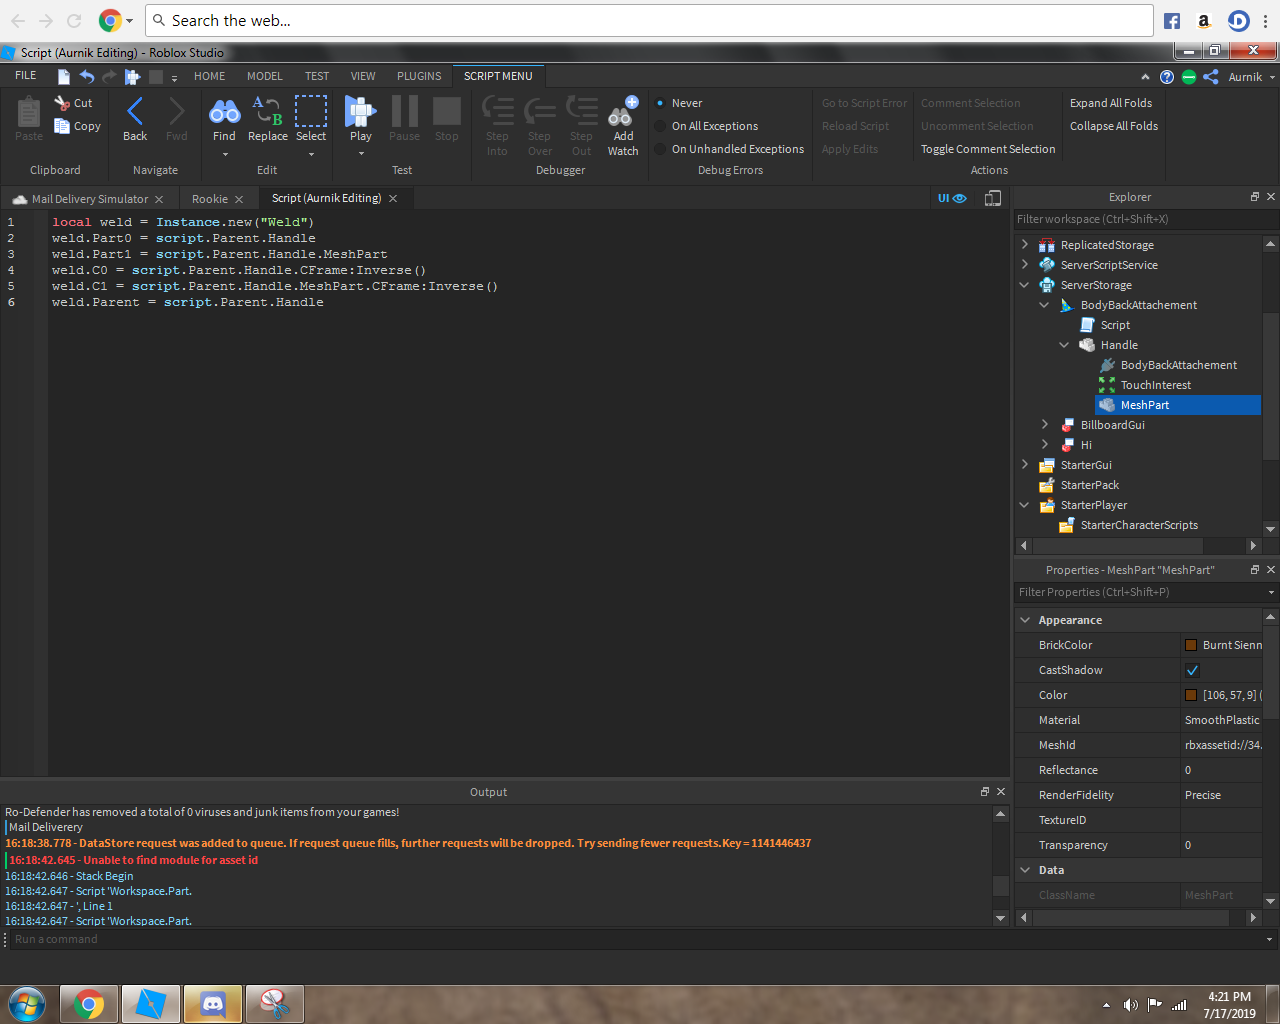Click Step Over in the Debugger
Image resolution: width=1280 pixels, height=1024 pixels.
pyautogui.click(x=539, y=120)
